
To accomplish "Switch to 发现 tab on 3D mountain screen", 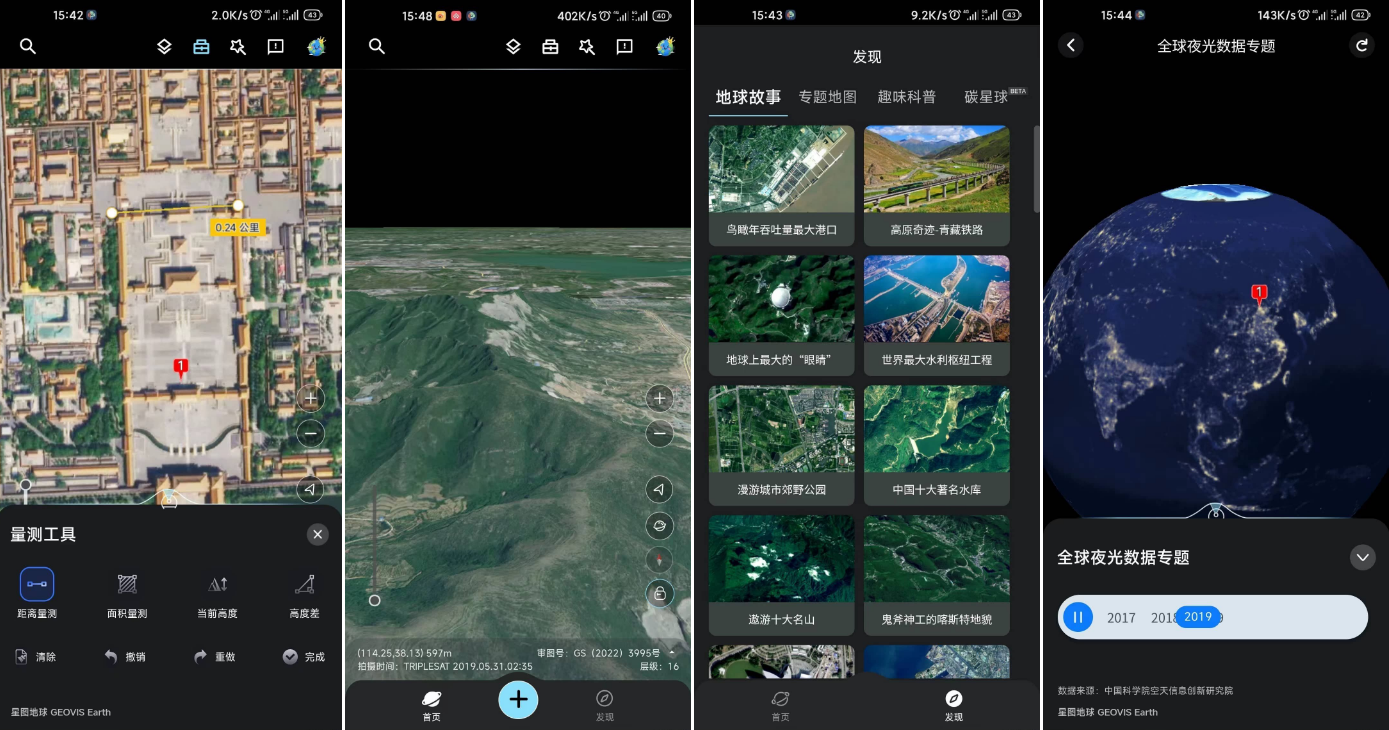I will [x=605, y=705].
